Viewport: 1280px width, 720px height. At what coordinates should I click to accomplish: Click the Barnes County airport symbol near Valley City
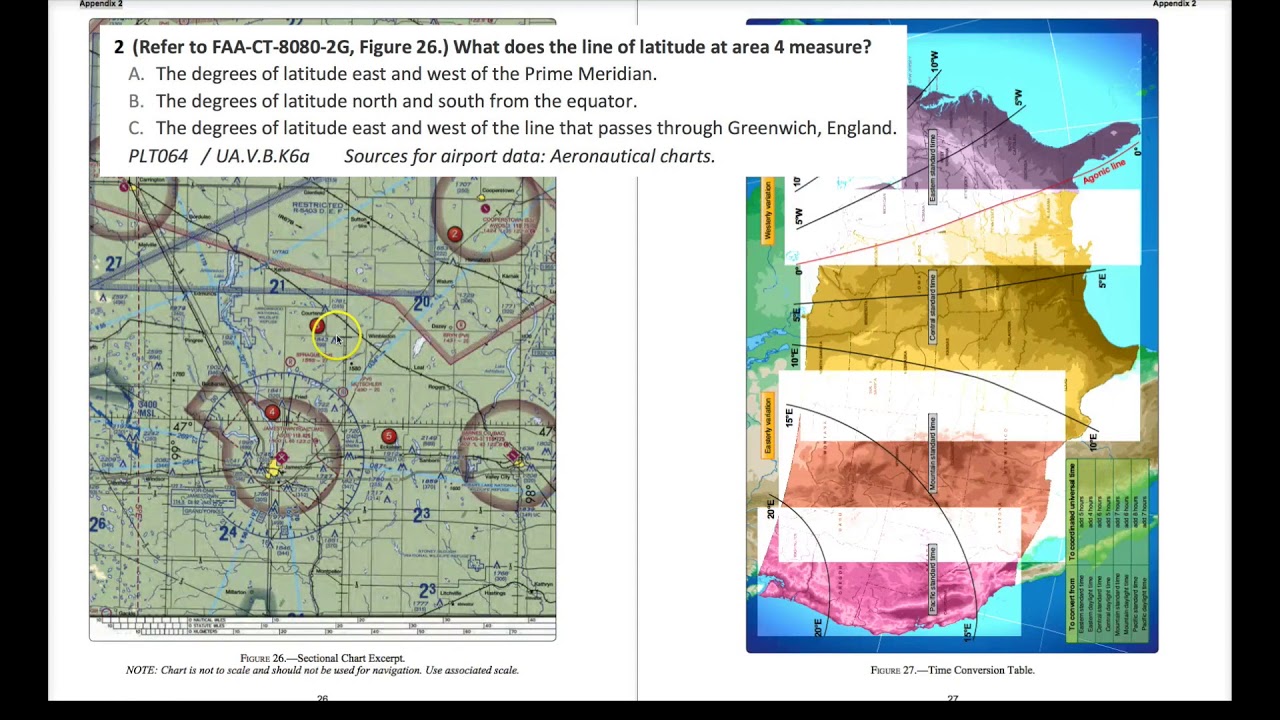515,456
